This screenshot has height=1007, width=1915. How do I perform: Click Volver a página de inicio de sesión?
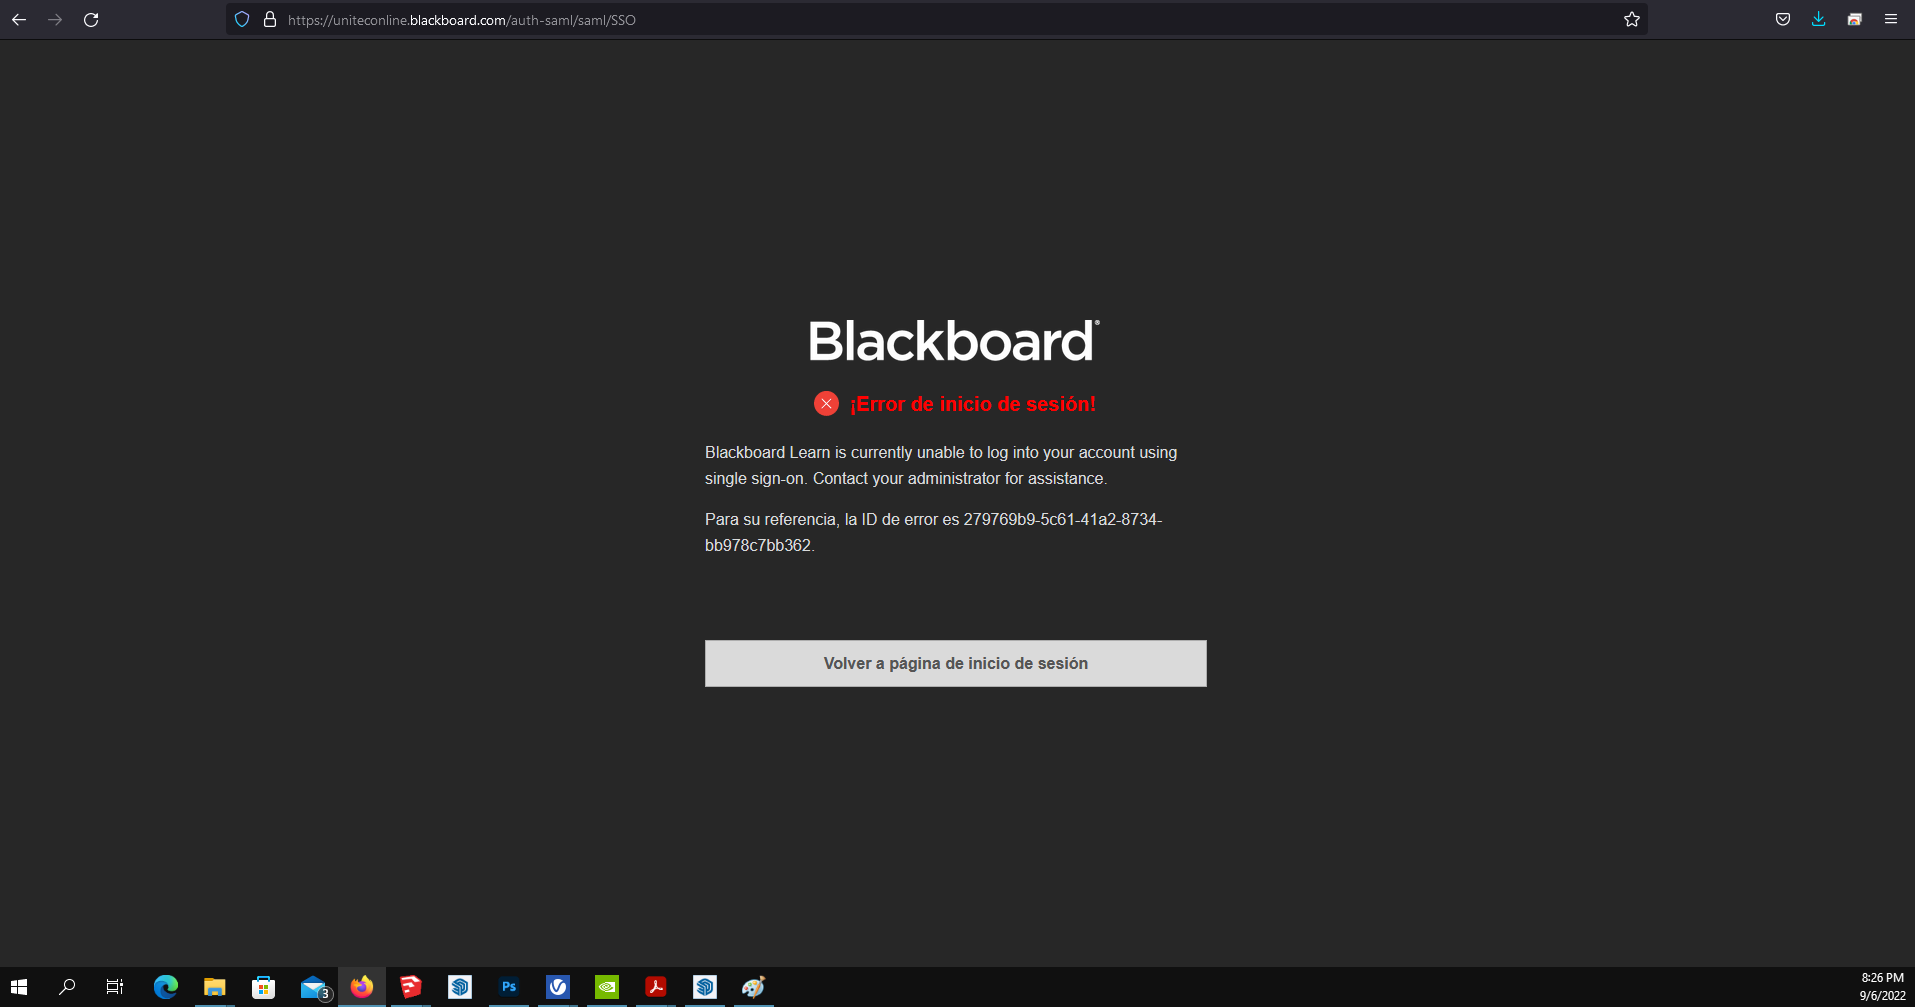point(955,663)
